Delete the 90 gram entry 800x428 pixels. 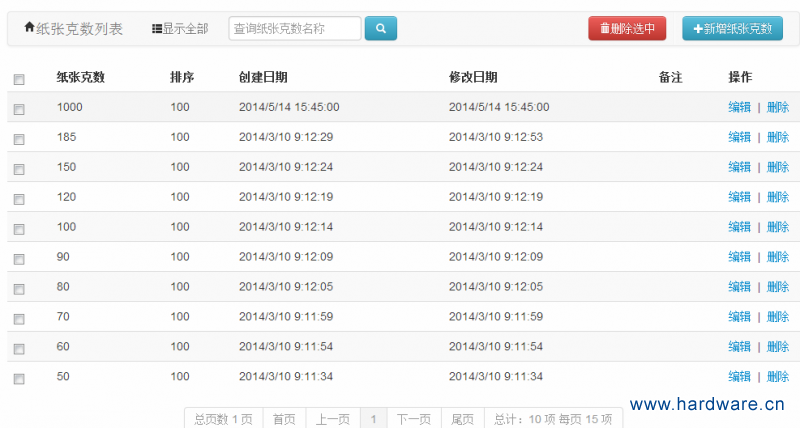(x=777, y=257)
